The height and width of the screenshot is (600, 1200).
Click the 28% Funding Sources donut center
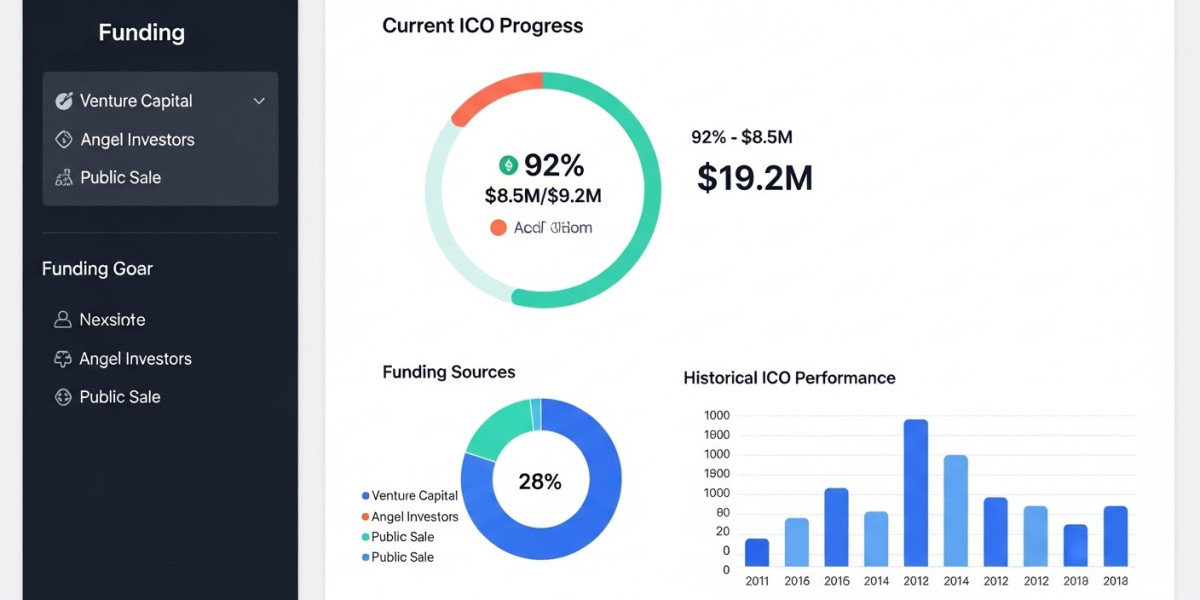(x=540, y=481)
